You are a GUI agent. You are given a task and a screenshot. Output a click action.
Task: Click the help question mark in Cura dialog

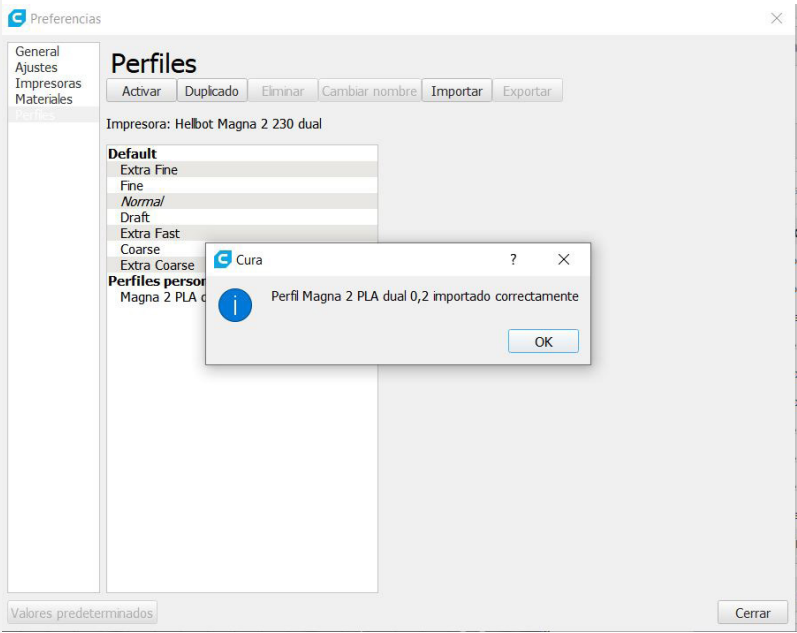pyautogui.click(x=513, y=259)
